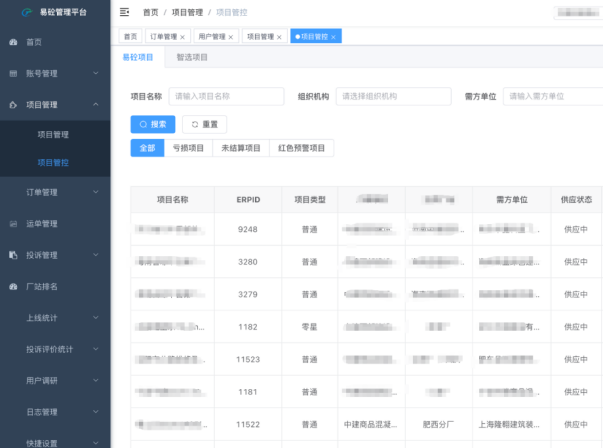
Task: Collapse sidebar with the hamburger icon
Action: [x=124, y=12]
